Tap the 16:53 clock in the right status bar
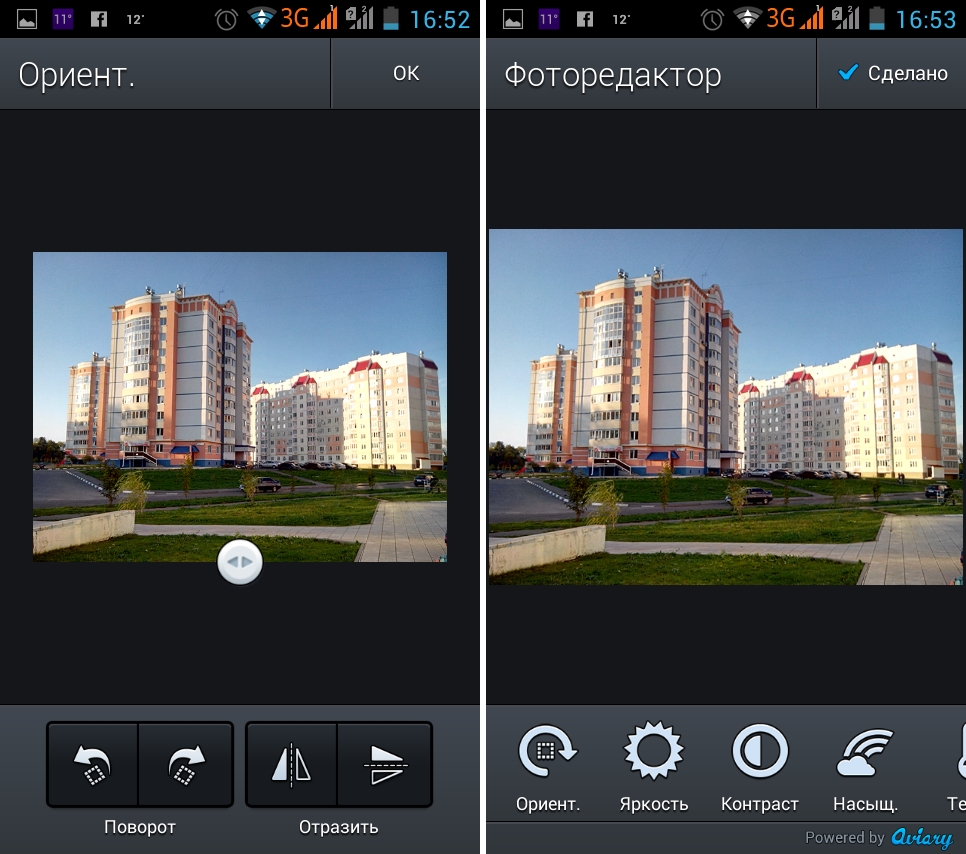Viewport: 966px width, 854px height. 925,20
